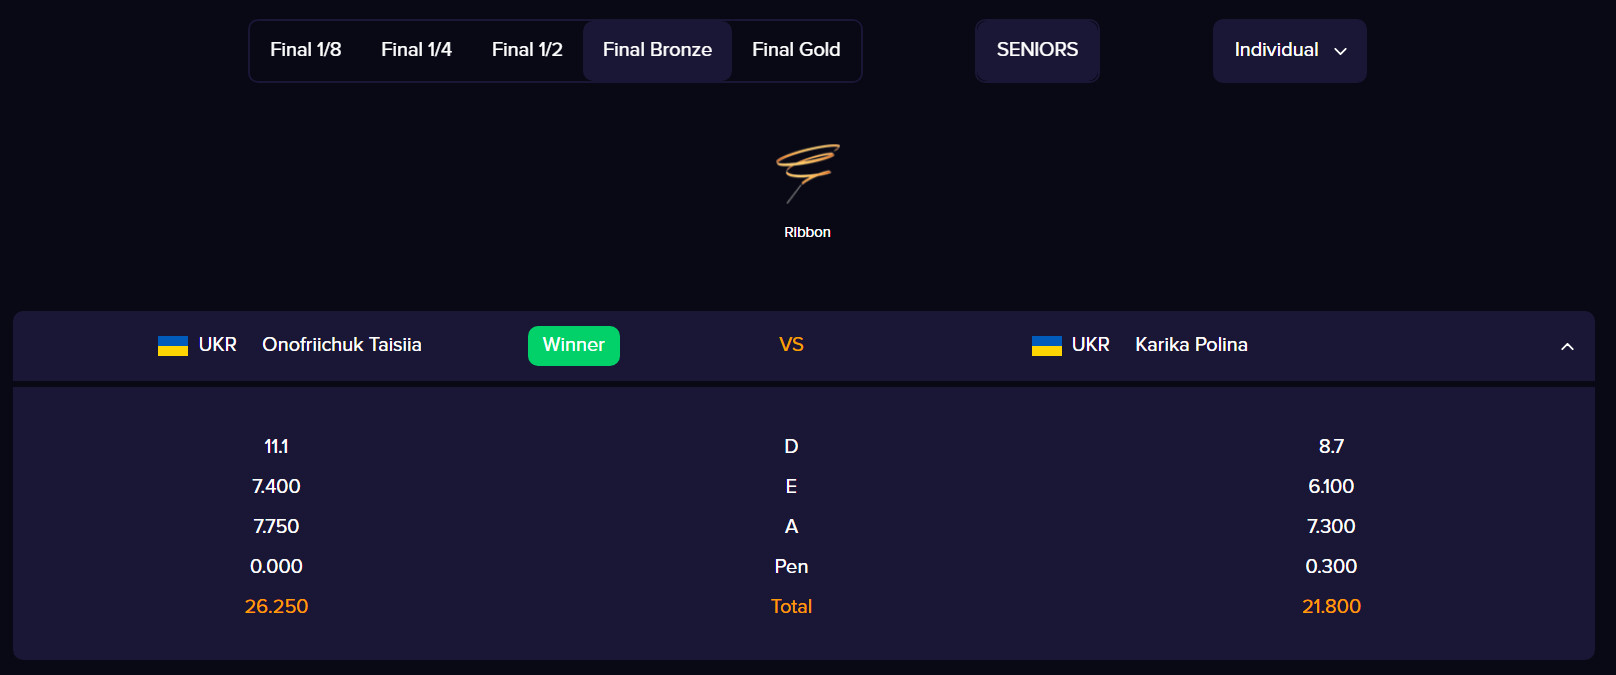1616x675 pixels.
Task: Click Onofriichuk Taisiia's Ukraine flag icon
Action: tap(173, 346)
